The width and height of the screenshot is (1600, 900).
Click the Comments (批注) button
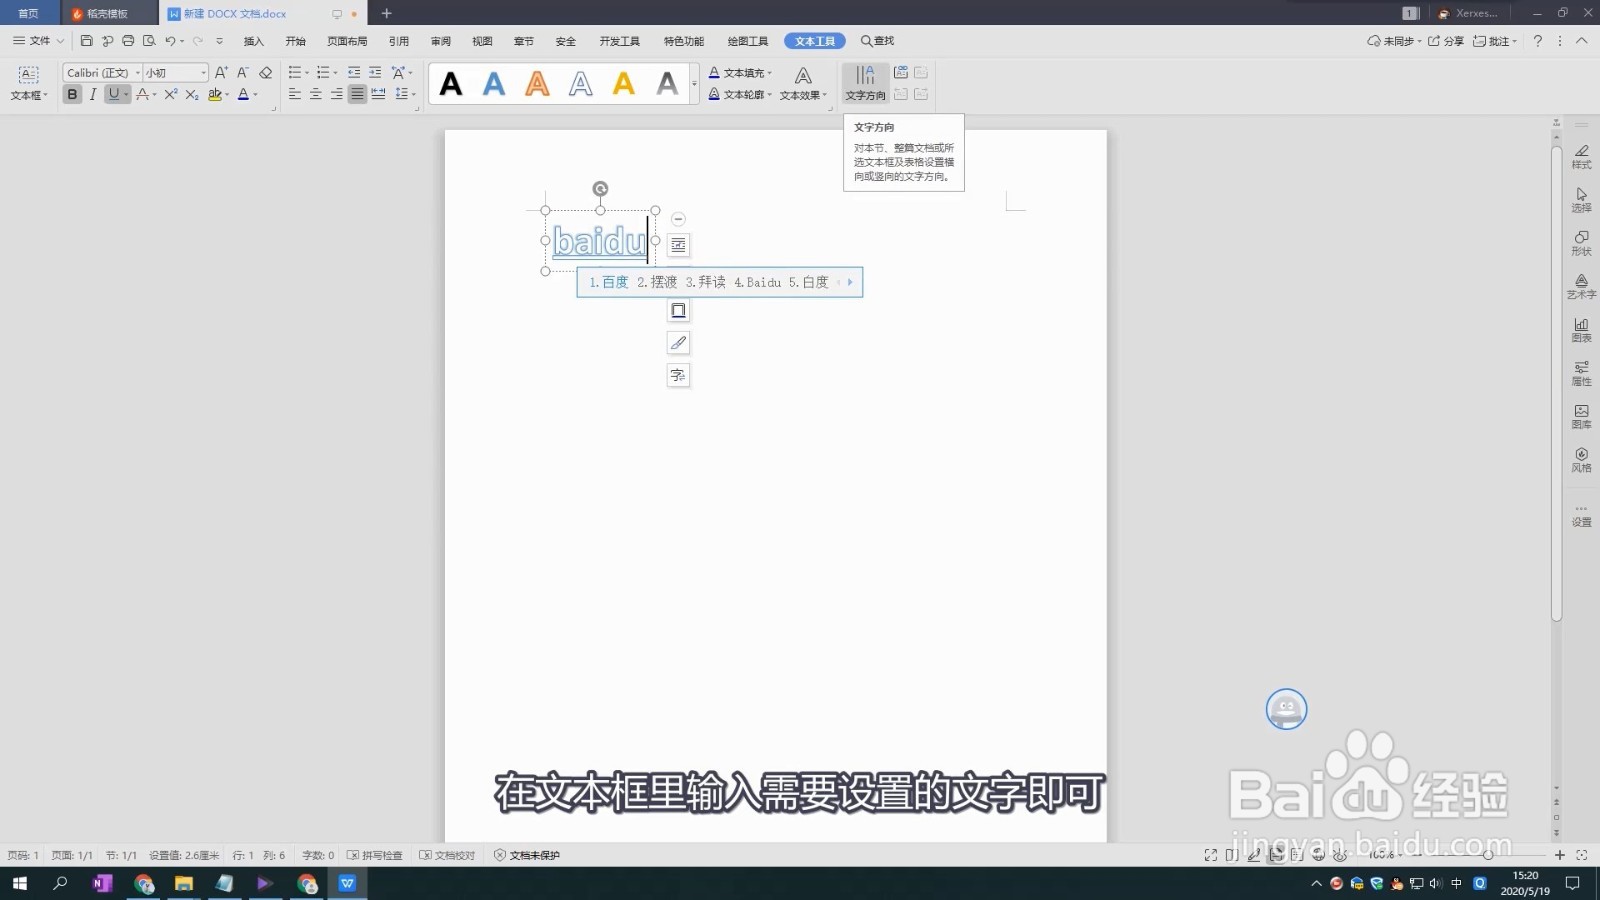click(1494, 41)
